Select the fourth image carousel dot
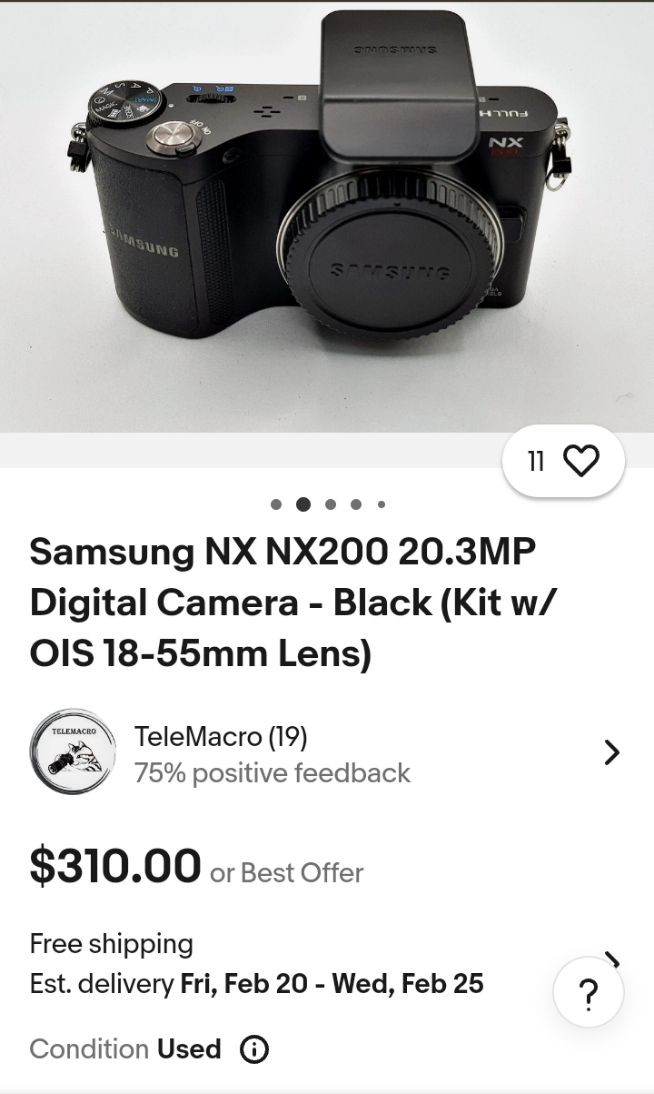 click(x=356, y=504)
